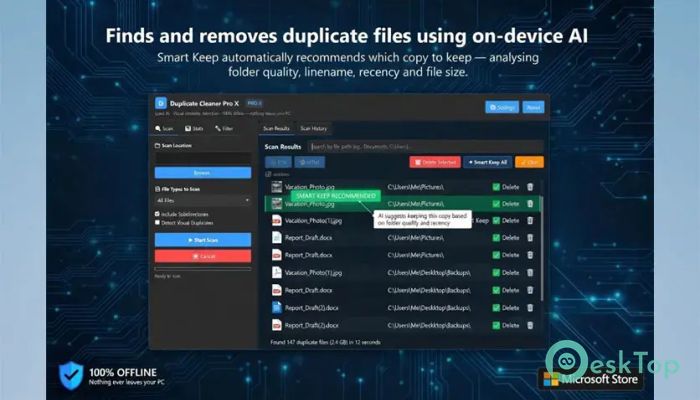Toggle Delete checkbox for last red-icon Report_Draft(2).docx
This screenshot has width=700, height=400.
point(496,325)
